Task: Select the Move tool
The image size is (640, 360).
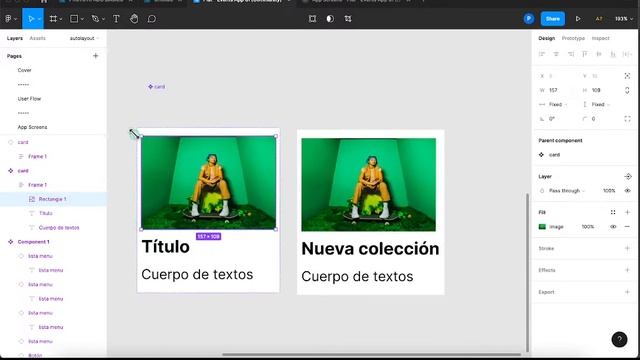Action: coord(31,19)
